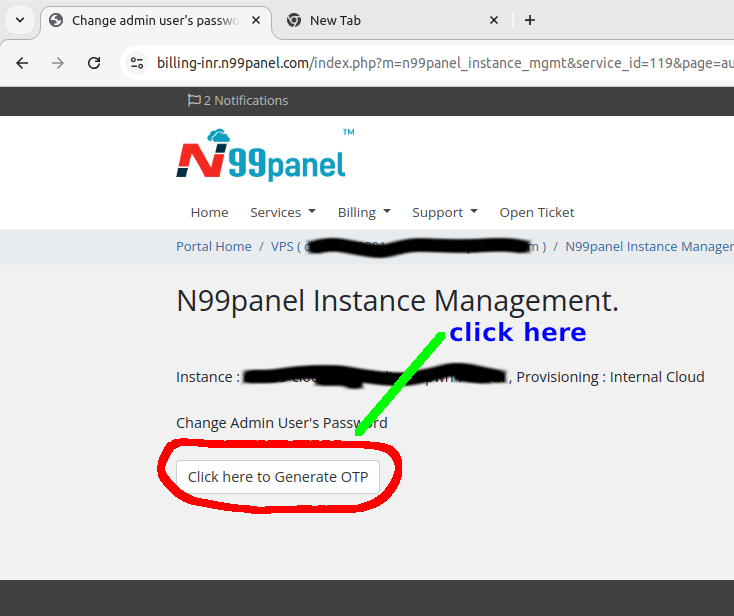Open the tab search chevron
Viewport: 734px width, 616px height.
click(20, 20)
